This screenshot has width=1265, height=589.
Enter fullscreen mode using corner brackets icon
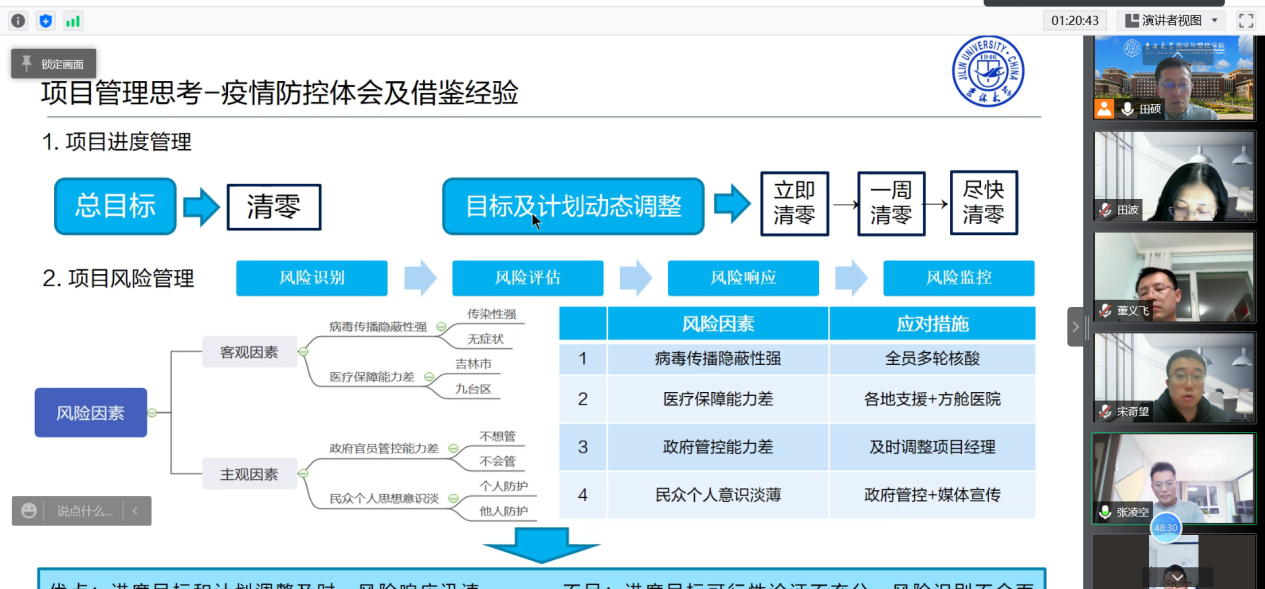1245,20
